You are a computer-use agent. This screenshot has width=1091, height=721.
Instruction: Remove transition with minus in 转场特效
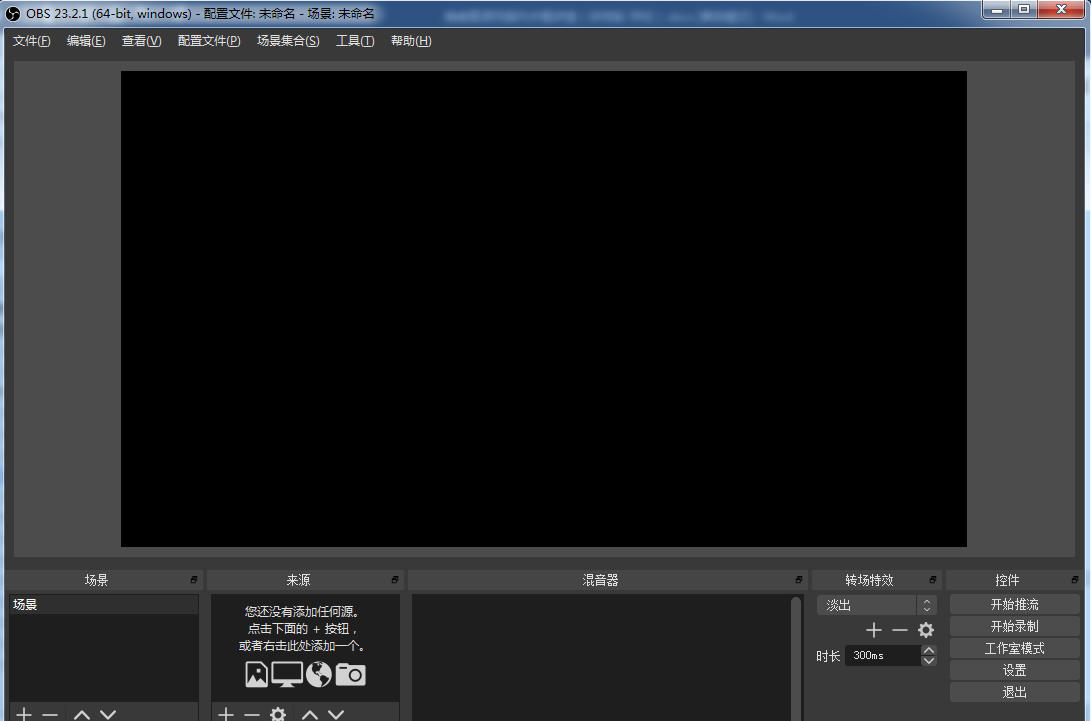[x=900, y=630]
